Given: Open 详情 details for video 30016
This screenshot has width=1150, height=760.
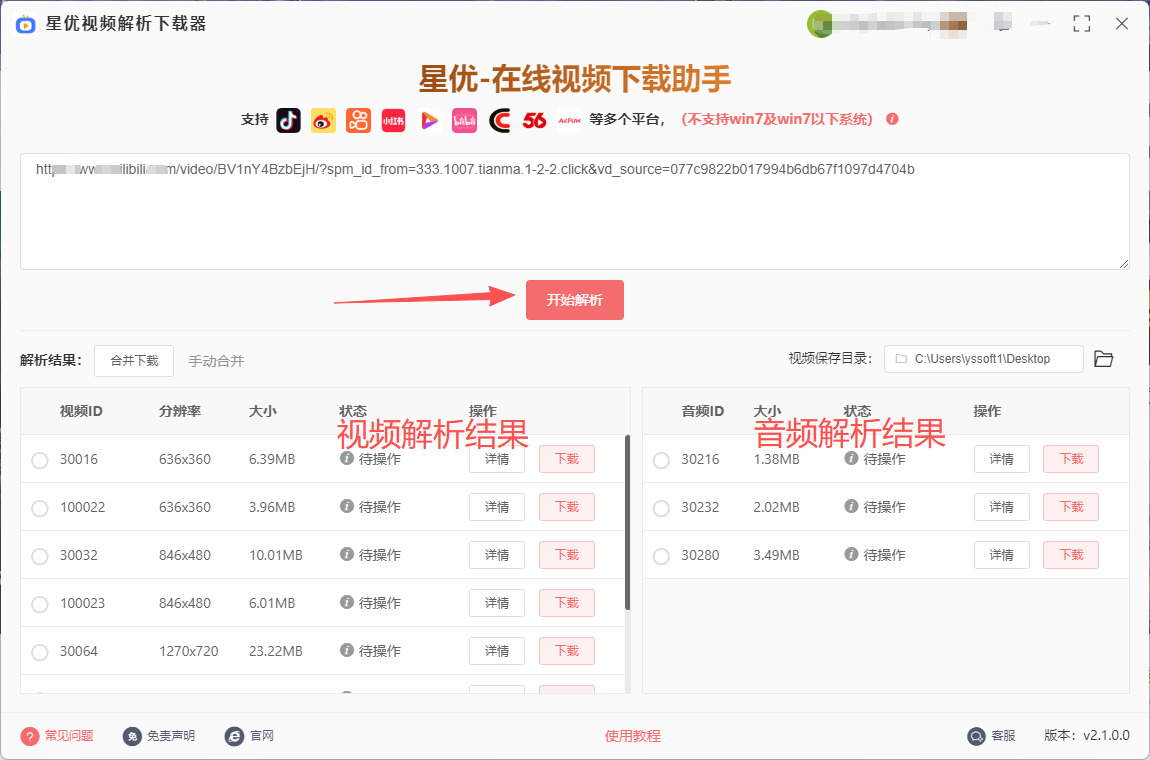Looking at the screenshot, I should (497, 459).
